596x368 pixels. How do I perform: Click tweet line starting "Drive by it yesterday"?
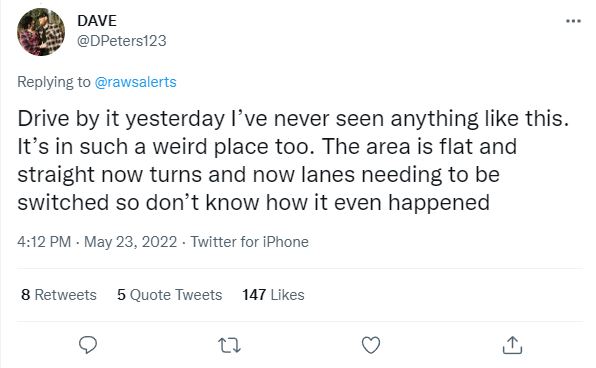click(293, 119)
